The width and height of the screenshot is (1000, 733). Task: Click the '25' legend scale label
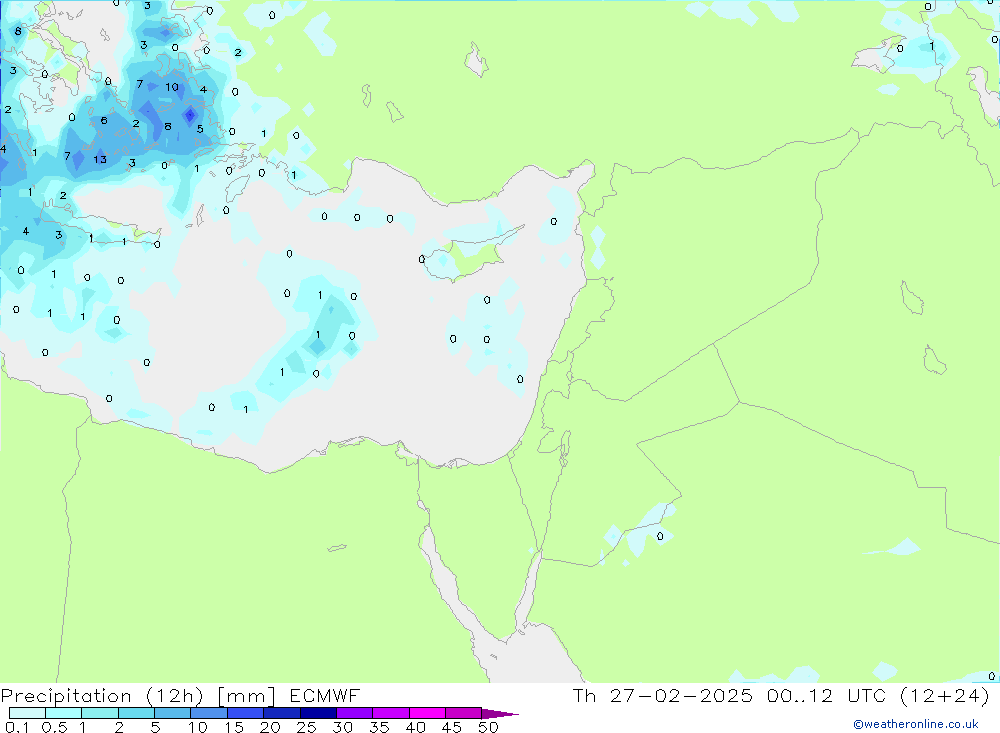click(306, 727)
